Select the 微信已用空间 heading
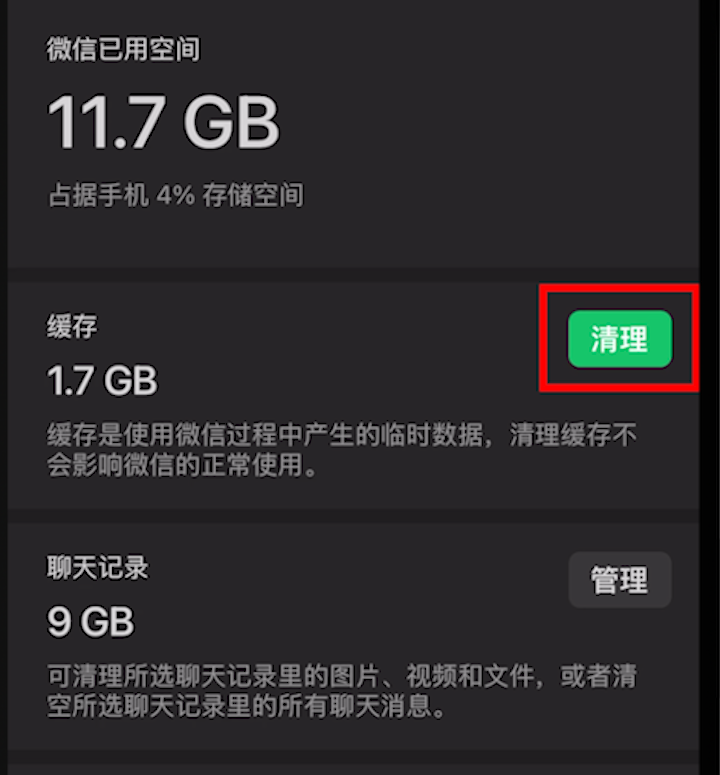The width and height of the screenshot is (720, 775). pyautogui.click(x=123, y=49)
